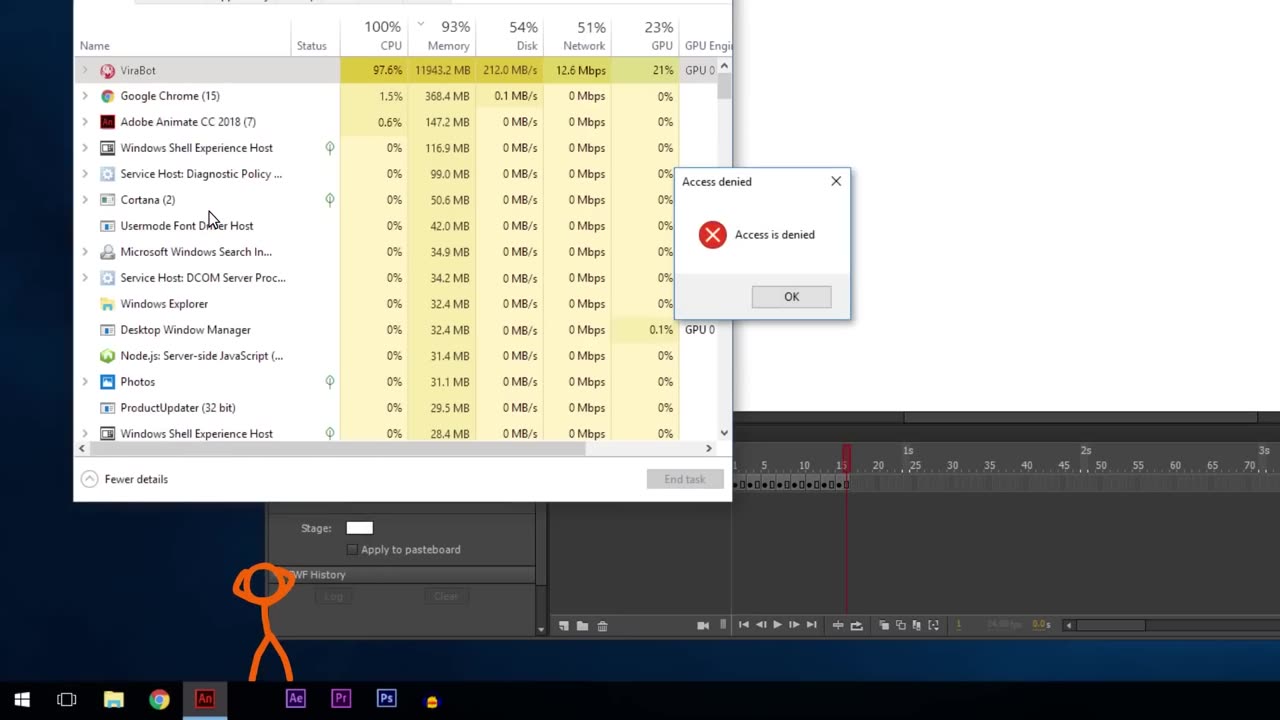Expand Service Host: Diagnostic Policy row
This screenshot has height=720, width=1280.
pyautogui.click(x=84, y=174)
